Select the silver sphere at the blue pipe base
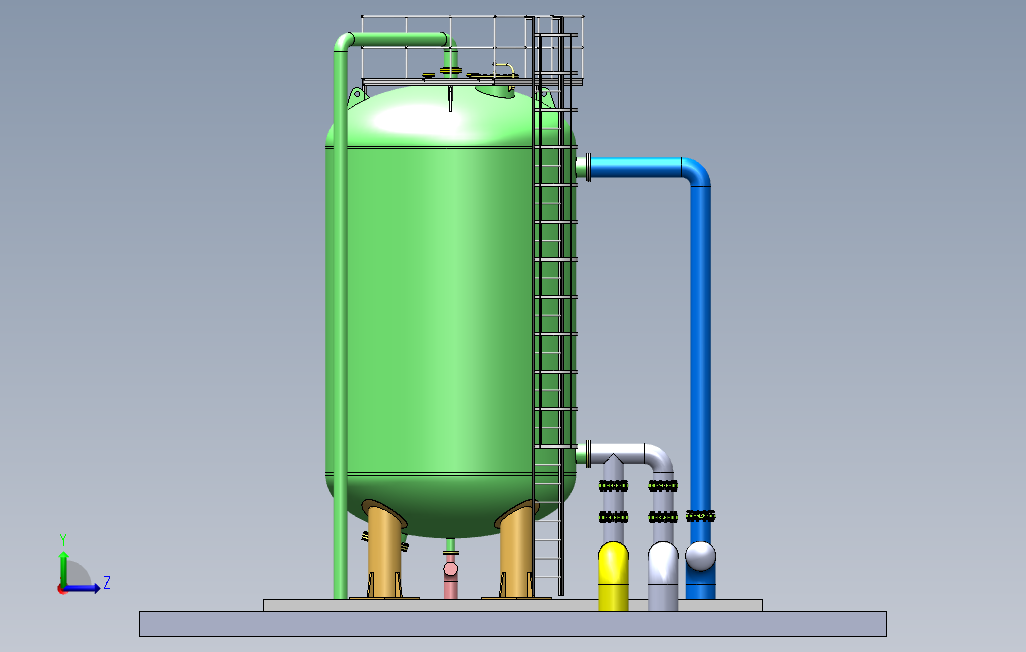This screenshot has width=1026, height=652. 700,556
